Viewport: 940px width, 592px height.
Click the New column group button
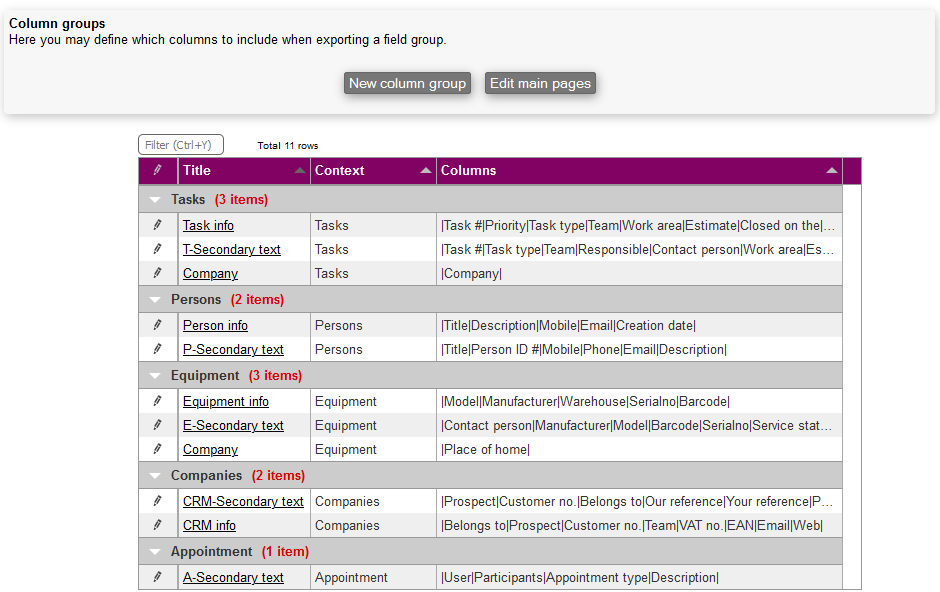(x=407, y=84)
